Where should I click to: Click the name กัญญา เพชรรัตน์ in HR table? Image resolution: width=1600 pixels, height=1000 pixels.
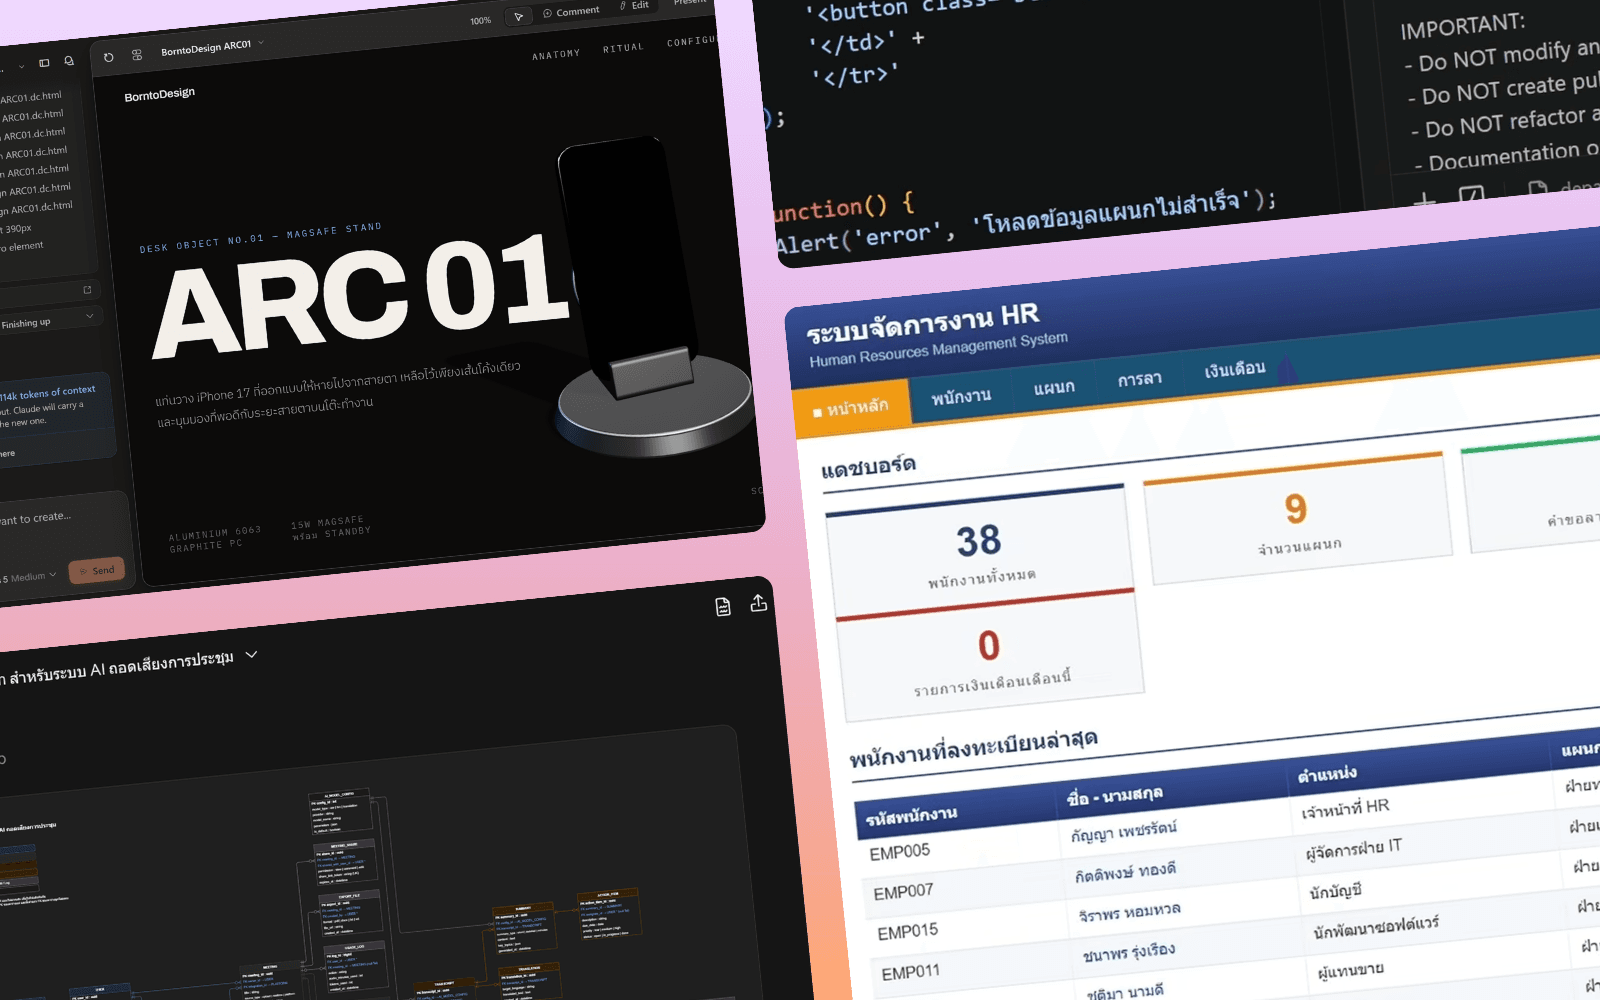[1124, 831]
